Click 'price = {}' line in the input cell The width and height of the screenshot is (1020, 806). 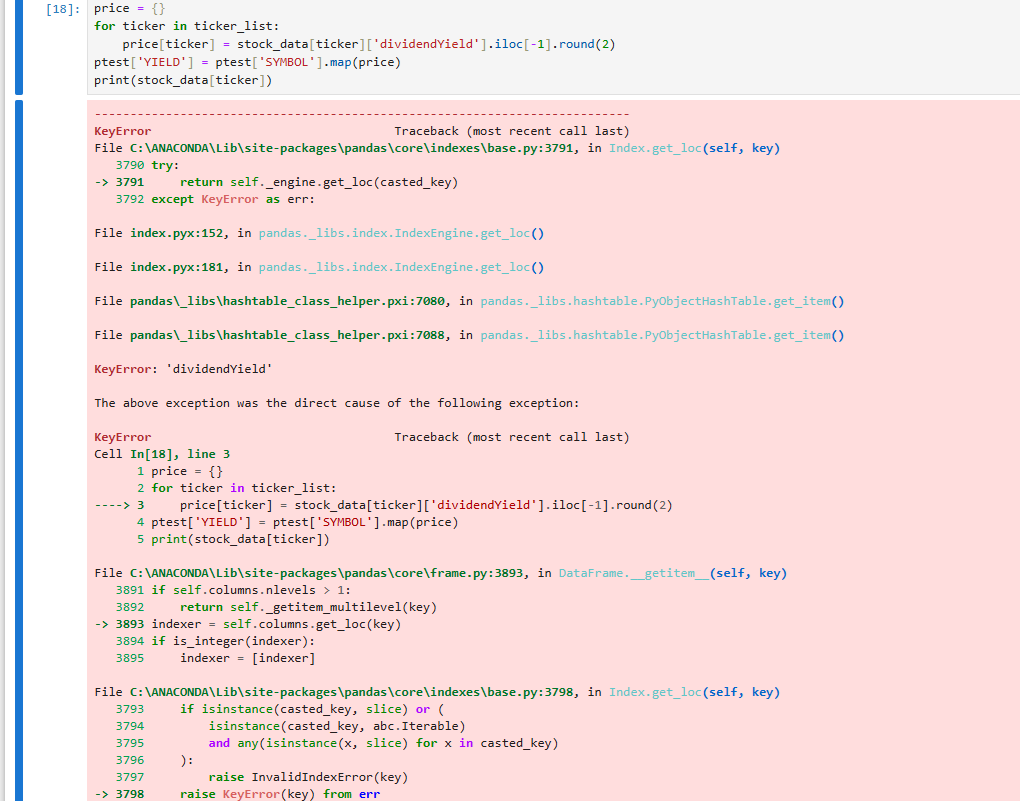[129, 8]
